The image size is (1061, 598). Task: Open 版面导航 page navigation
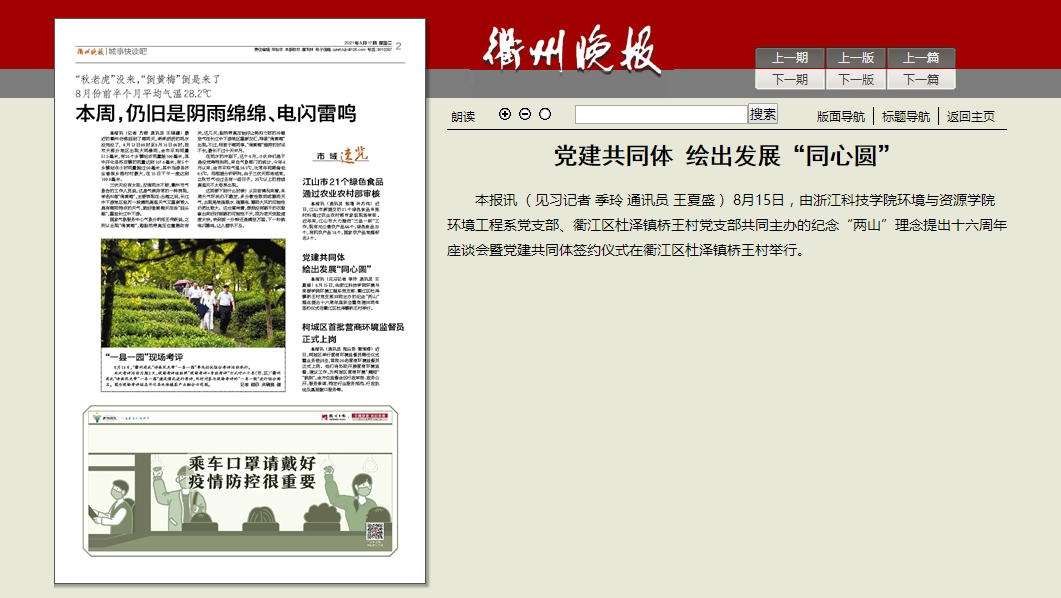point(840,116)
